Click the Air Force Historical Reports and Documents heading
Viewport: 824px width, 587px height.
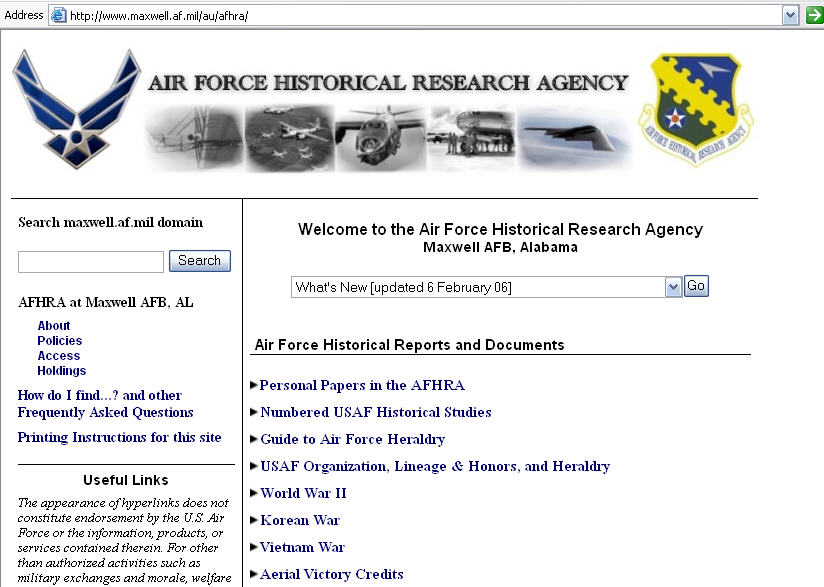click(x=409, y=345)
